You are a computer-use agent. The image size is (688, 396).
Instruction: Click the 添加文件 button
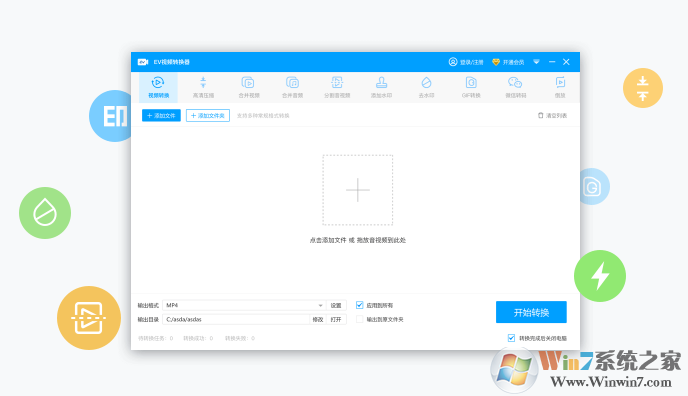[x=161, y=115]
